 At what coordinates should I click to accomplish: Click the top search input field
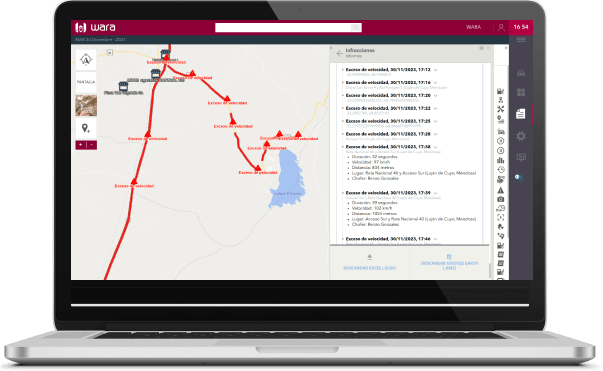(x=283, y=27)
